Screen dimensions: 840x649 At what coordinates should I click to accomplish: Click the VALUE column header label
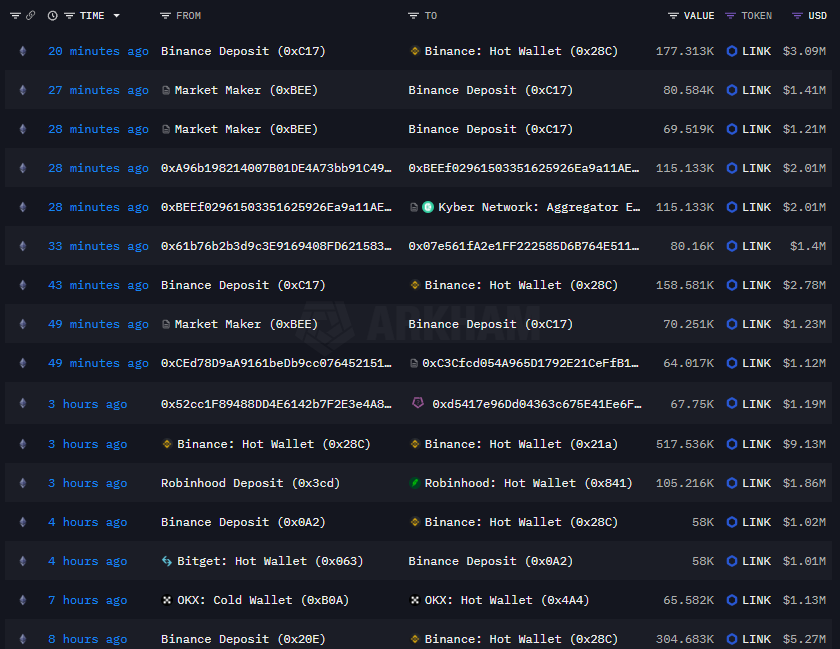point(699,16)
